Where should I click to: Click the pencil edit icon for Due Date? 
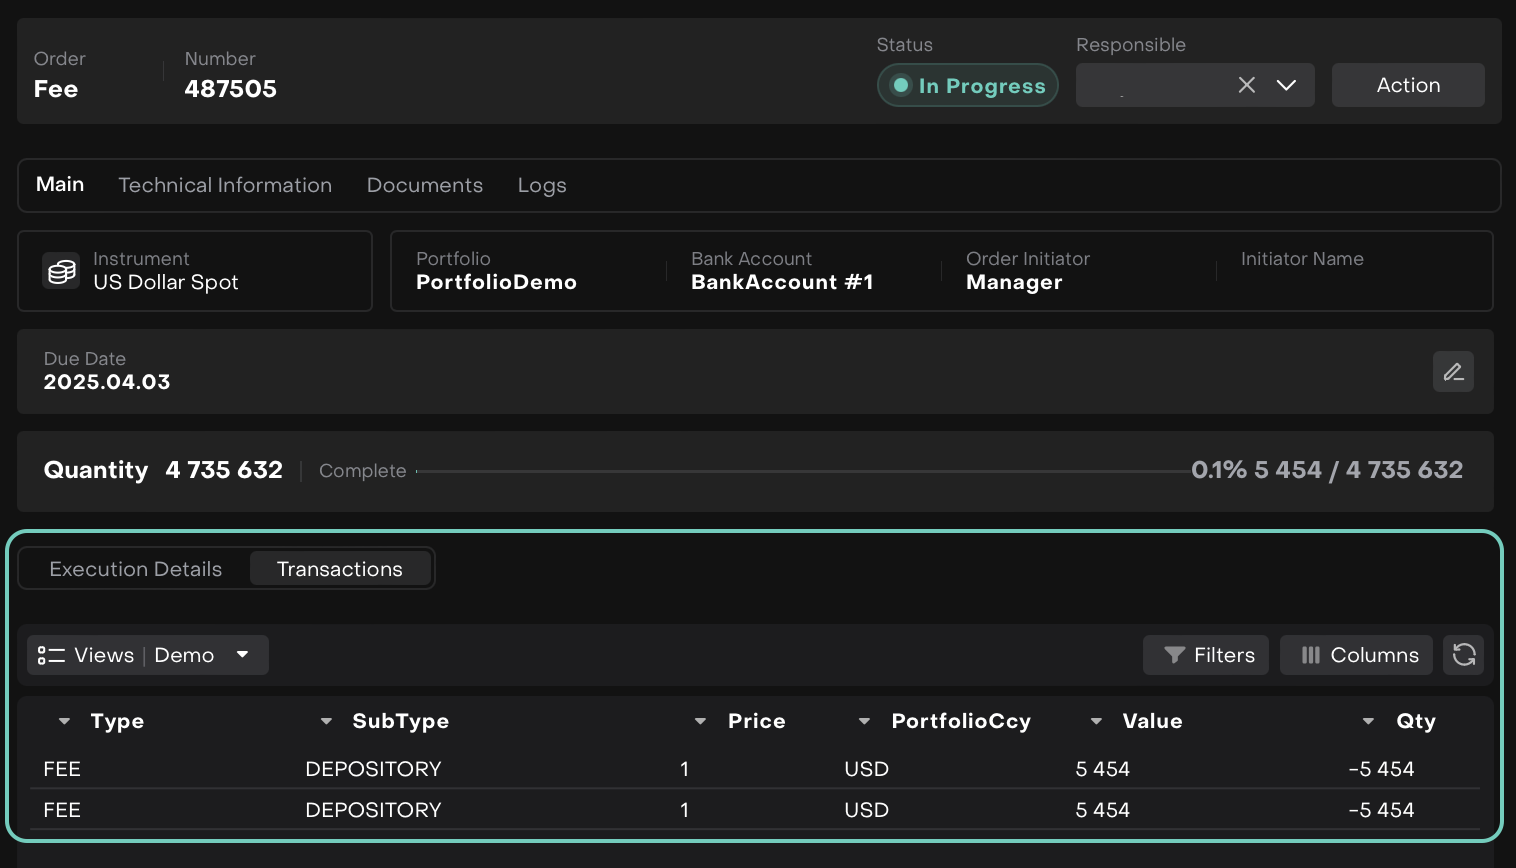tap(1453, 372)
